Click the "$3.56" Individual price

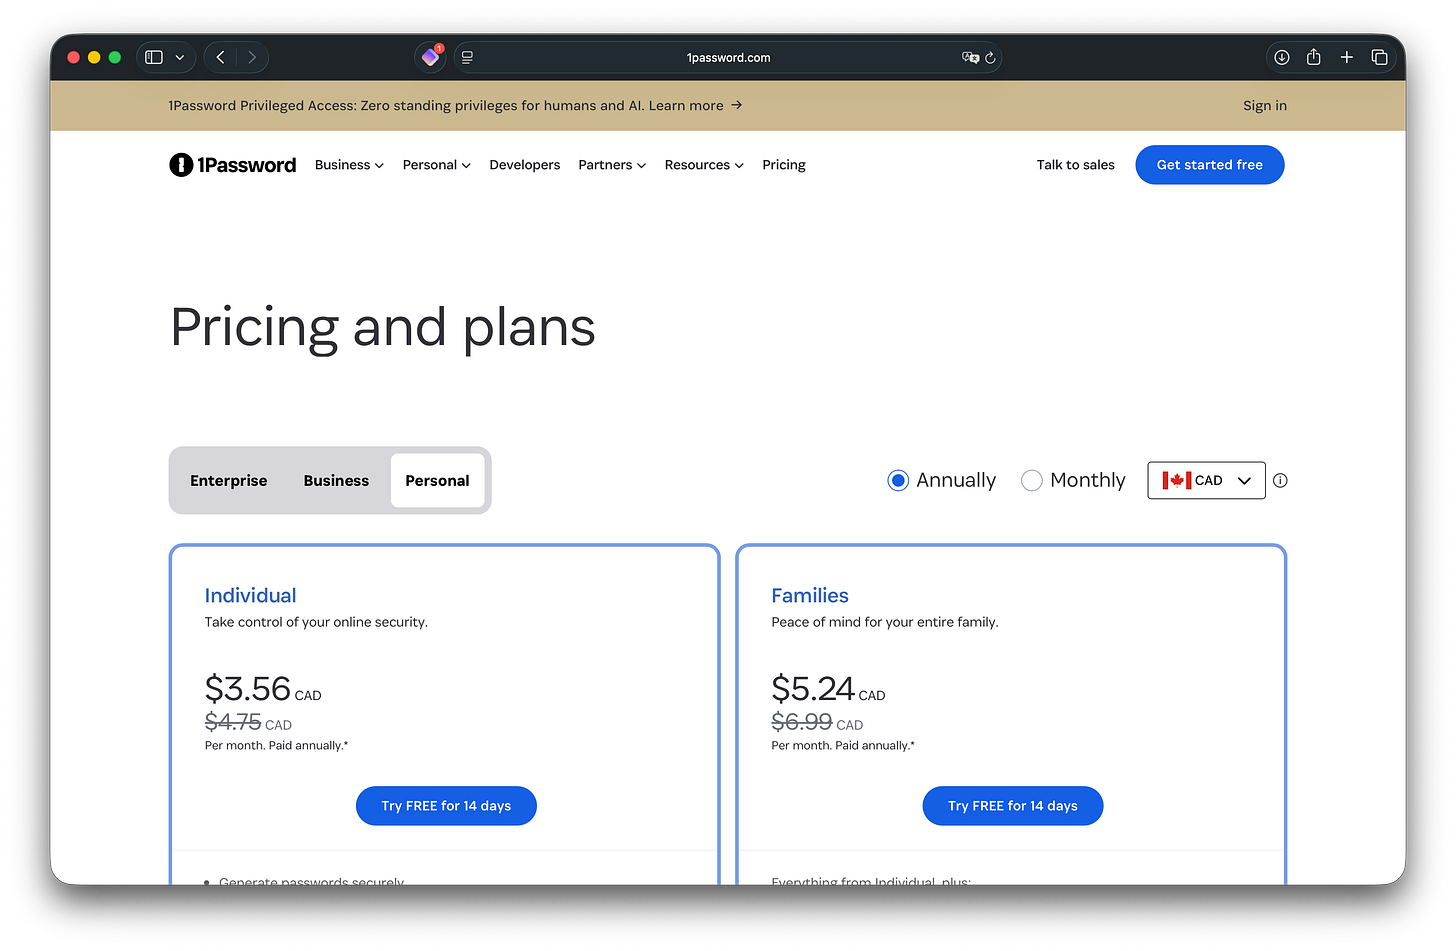tap(248, 689)
